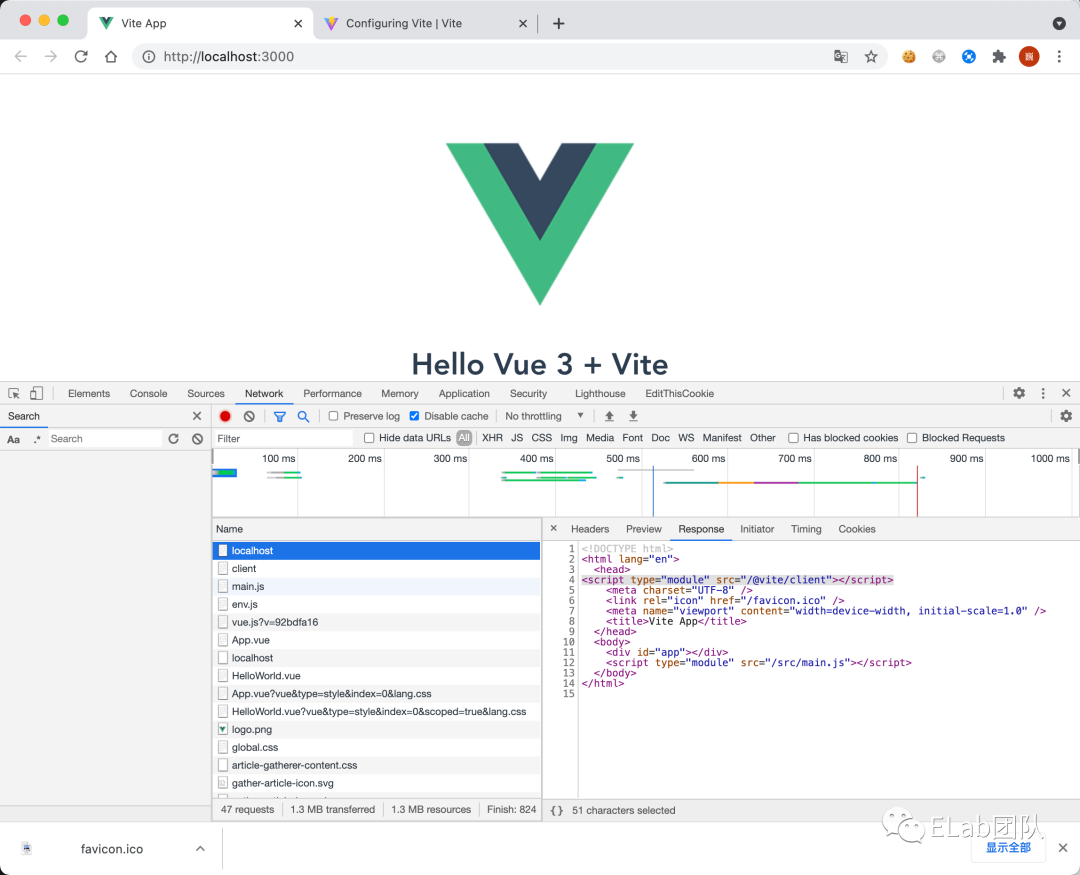Select the main.js request
The image size is (1080, 875).
click(377, 586)
